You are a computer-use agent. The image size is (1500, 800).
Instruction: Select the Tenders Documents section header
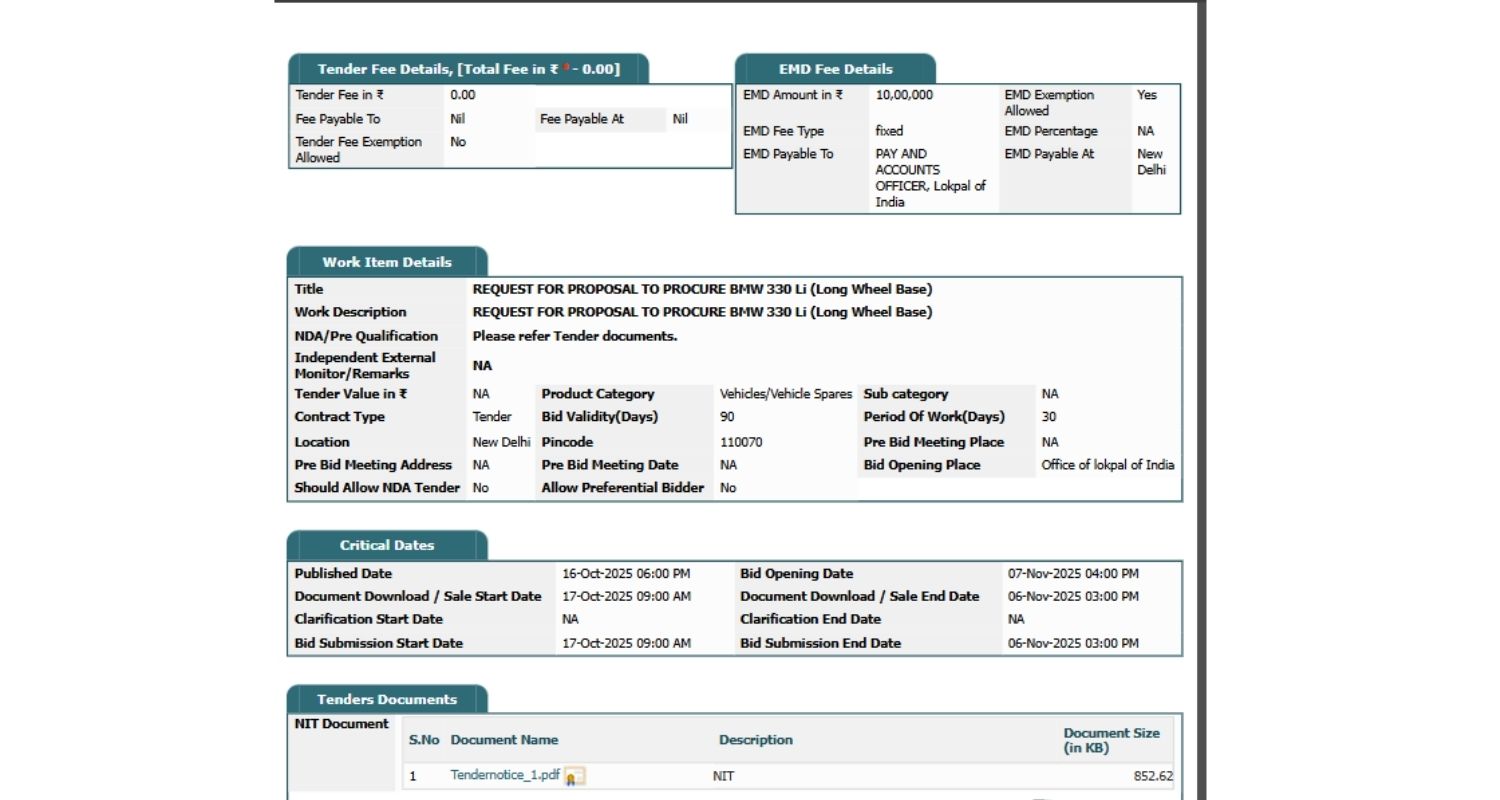pos(387,699)
